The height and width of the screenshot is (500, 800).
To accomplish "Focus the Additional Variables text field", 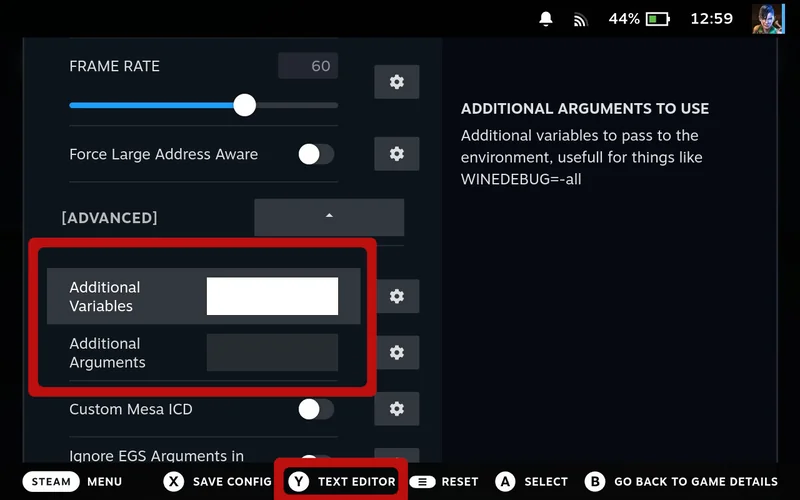I will tap(272, 296).
